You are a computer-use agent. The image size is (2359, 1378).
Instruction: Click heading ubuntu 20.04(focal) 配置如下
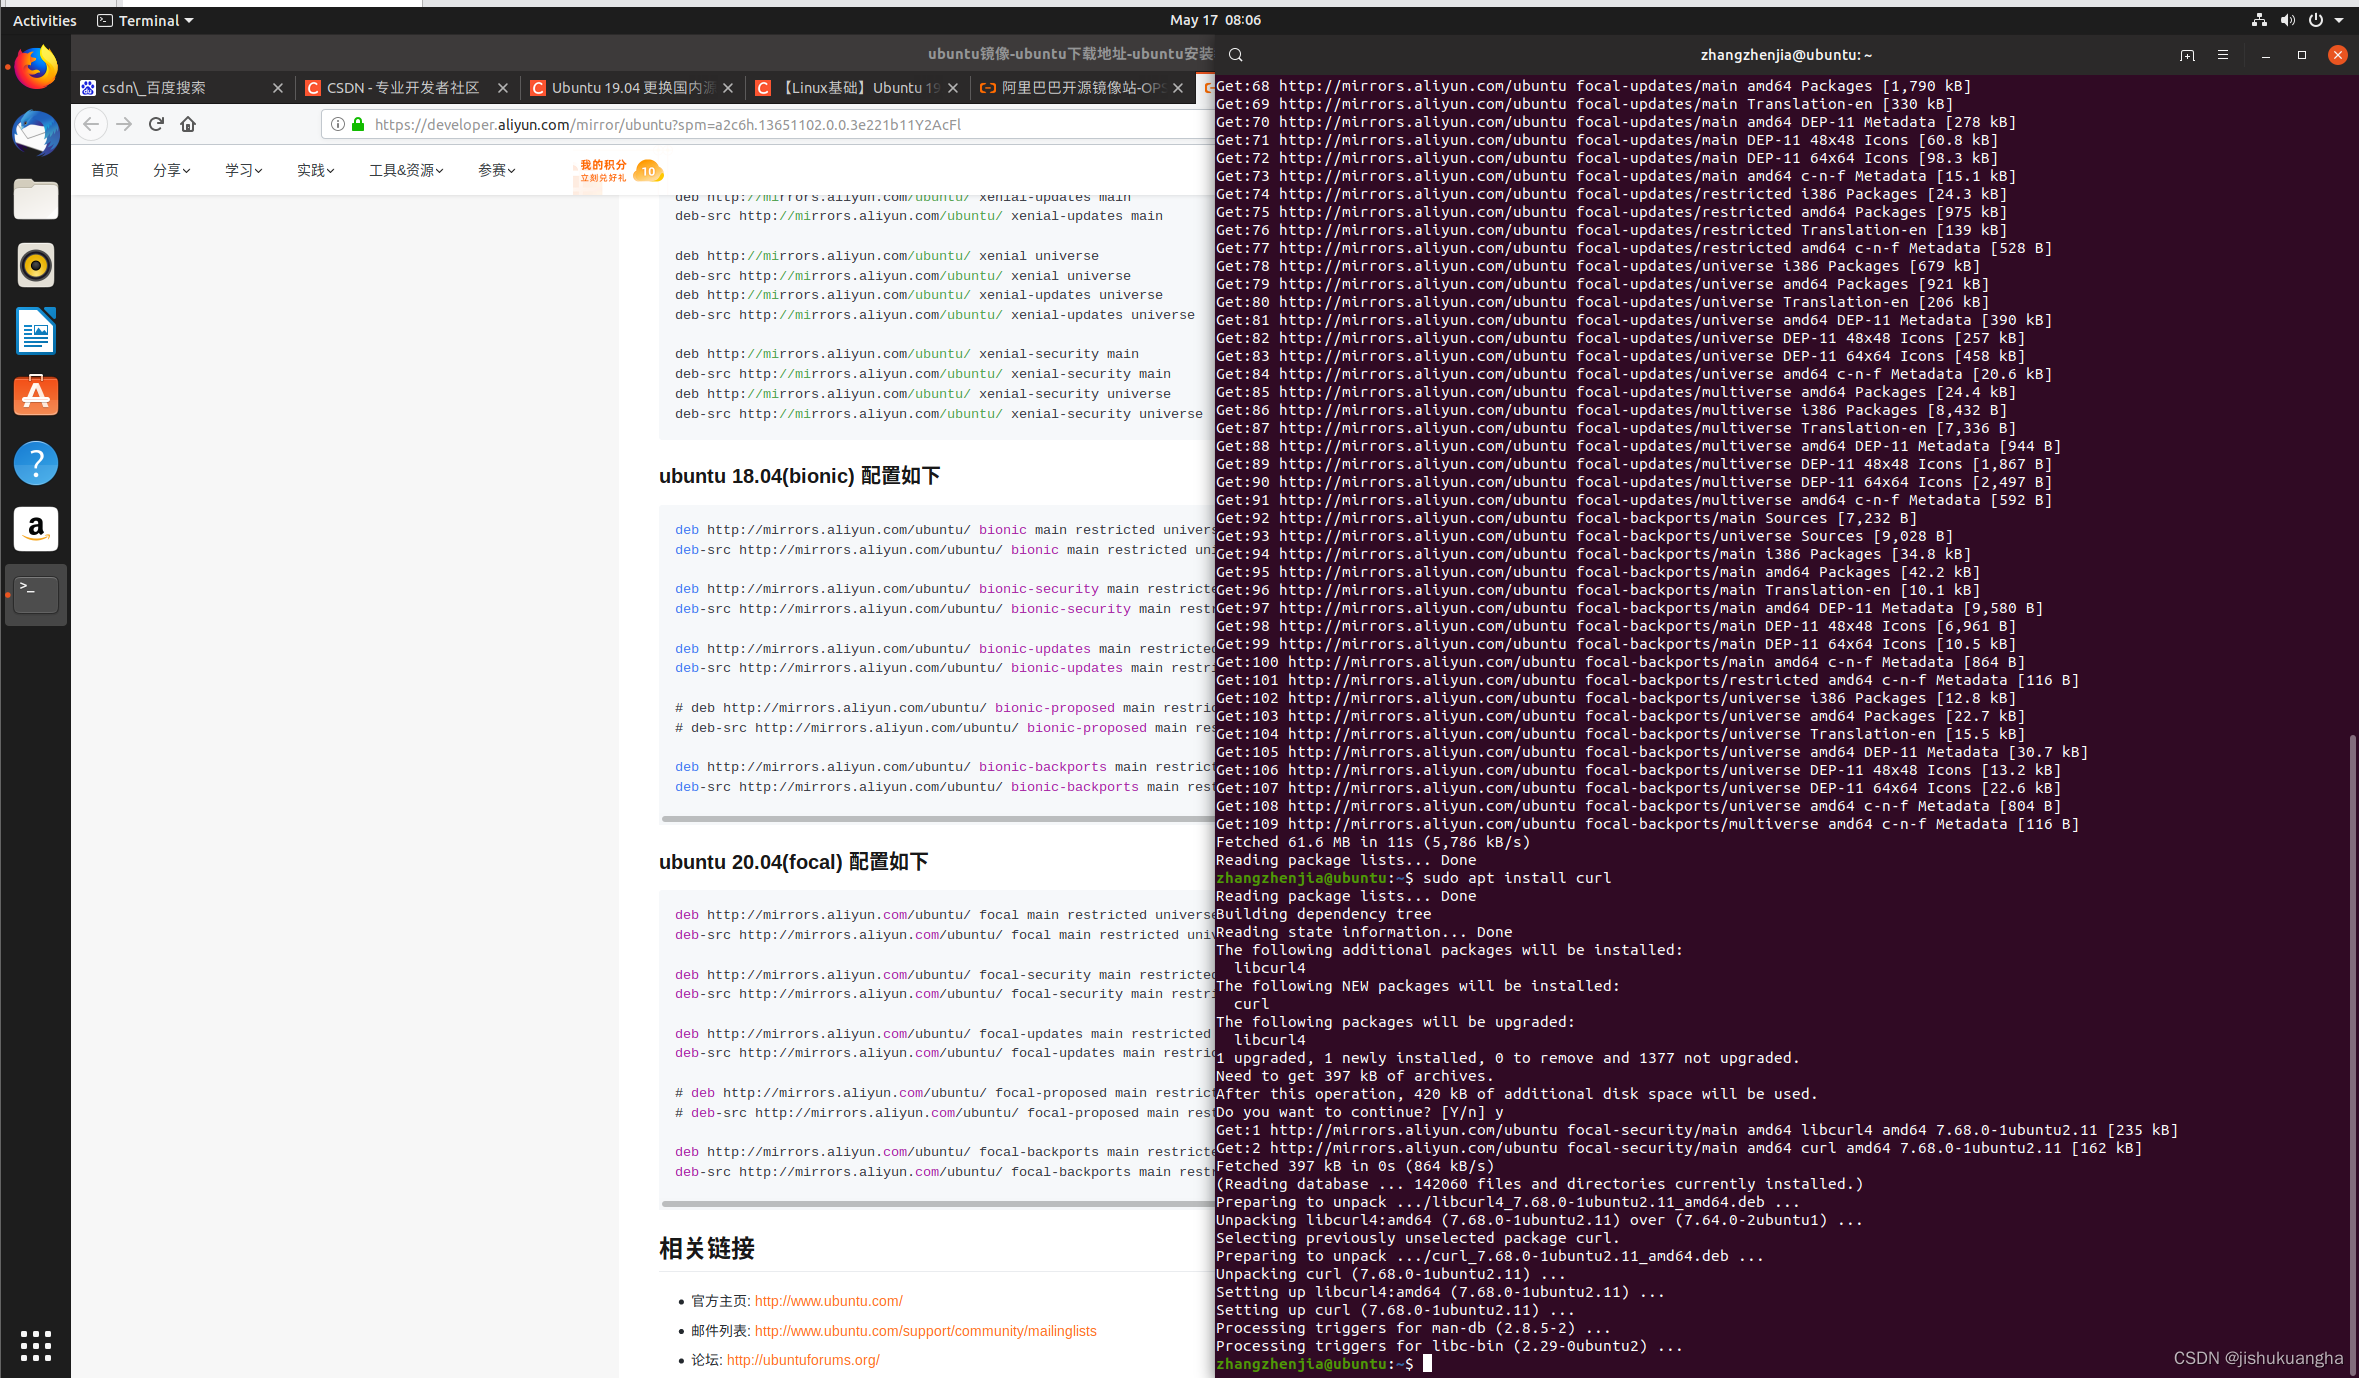(x=793, y=862)
